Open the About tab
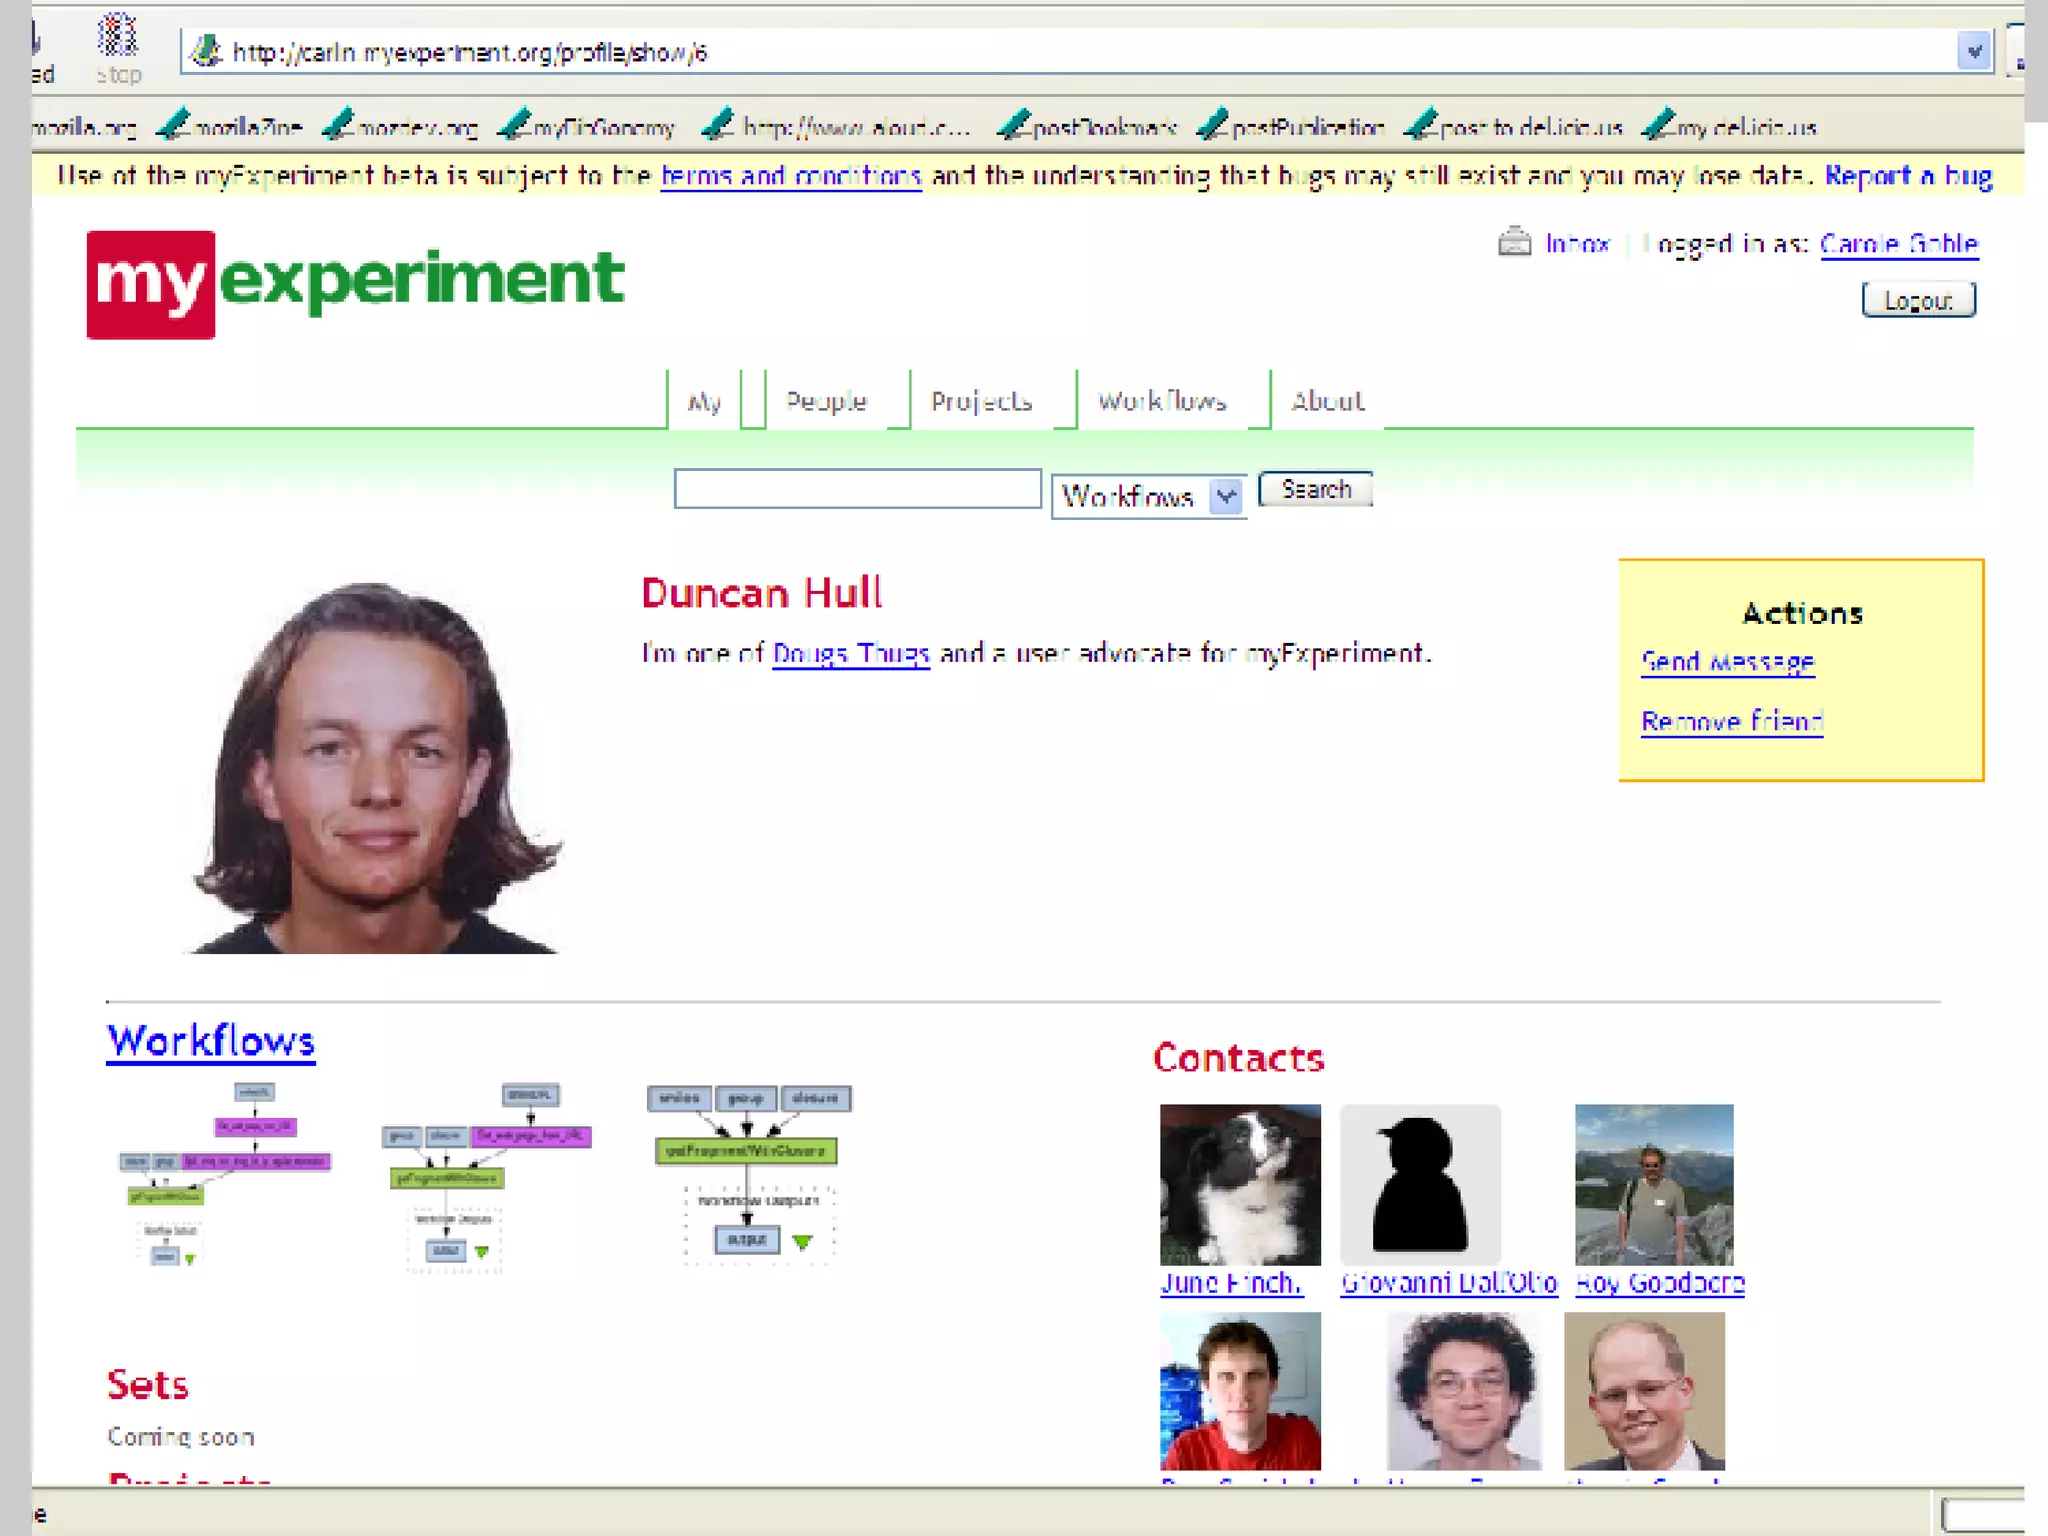 click(1327, 401)
